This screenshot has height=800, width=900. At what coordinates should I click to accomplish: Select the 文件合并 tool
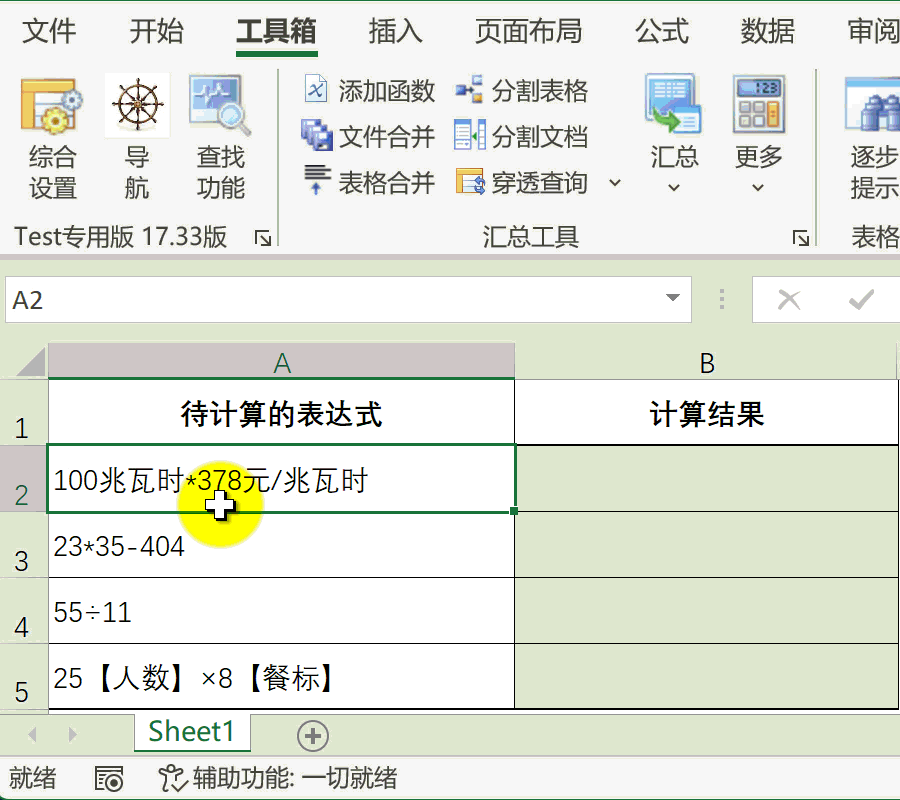click(370, 136)
